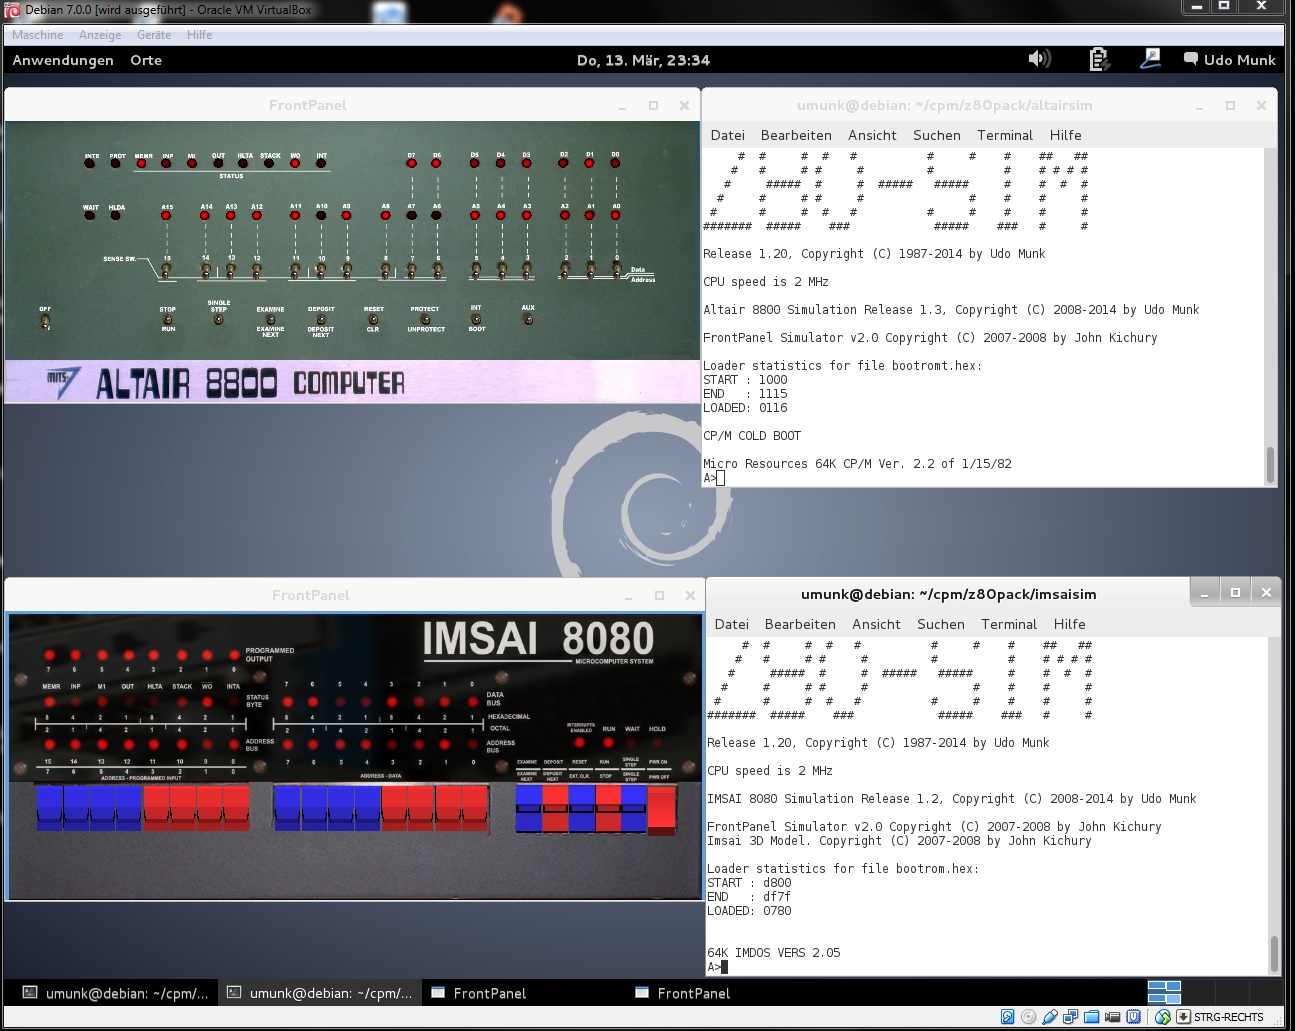
Task: Flip the Altair RESET/CLR switch
Action: click(373, 320)
